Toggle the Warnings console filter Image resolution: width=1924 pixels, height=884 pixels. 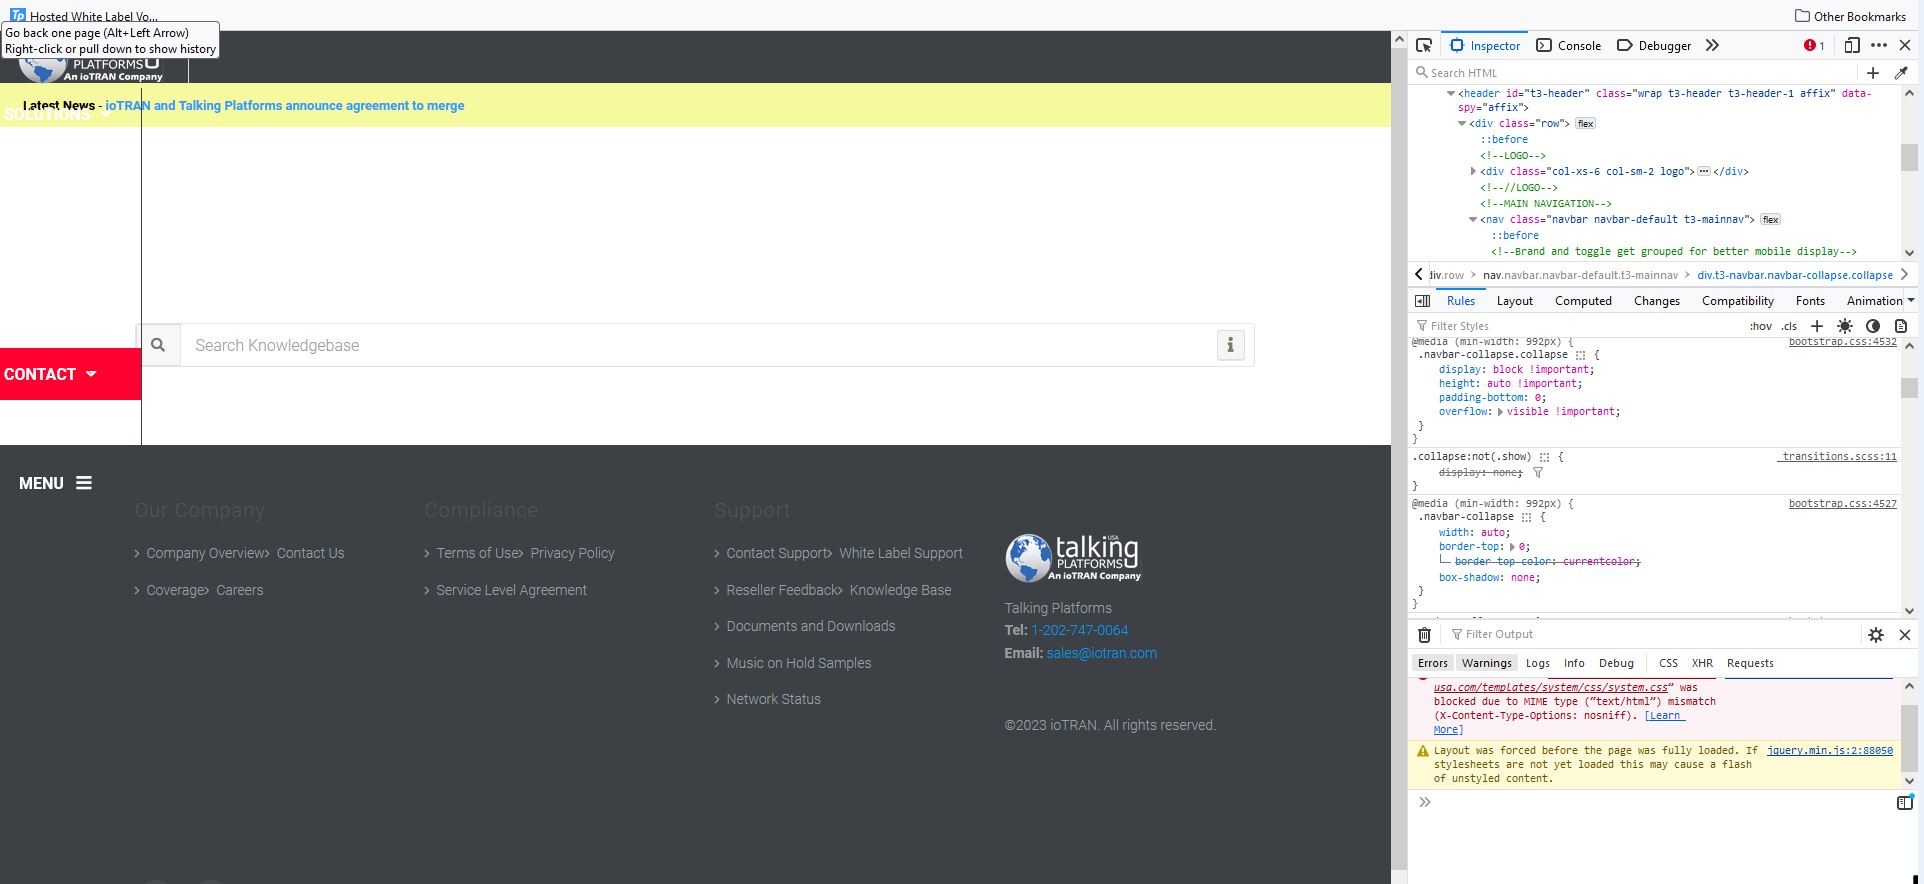(1486, 663)
